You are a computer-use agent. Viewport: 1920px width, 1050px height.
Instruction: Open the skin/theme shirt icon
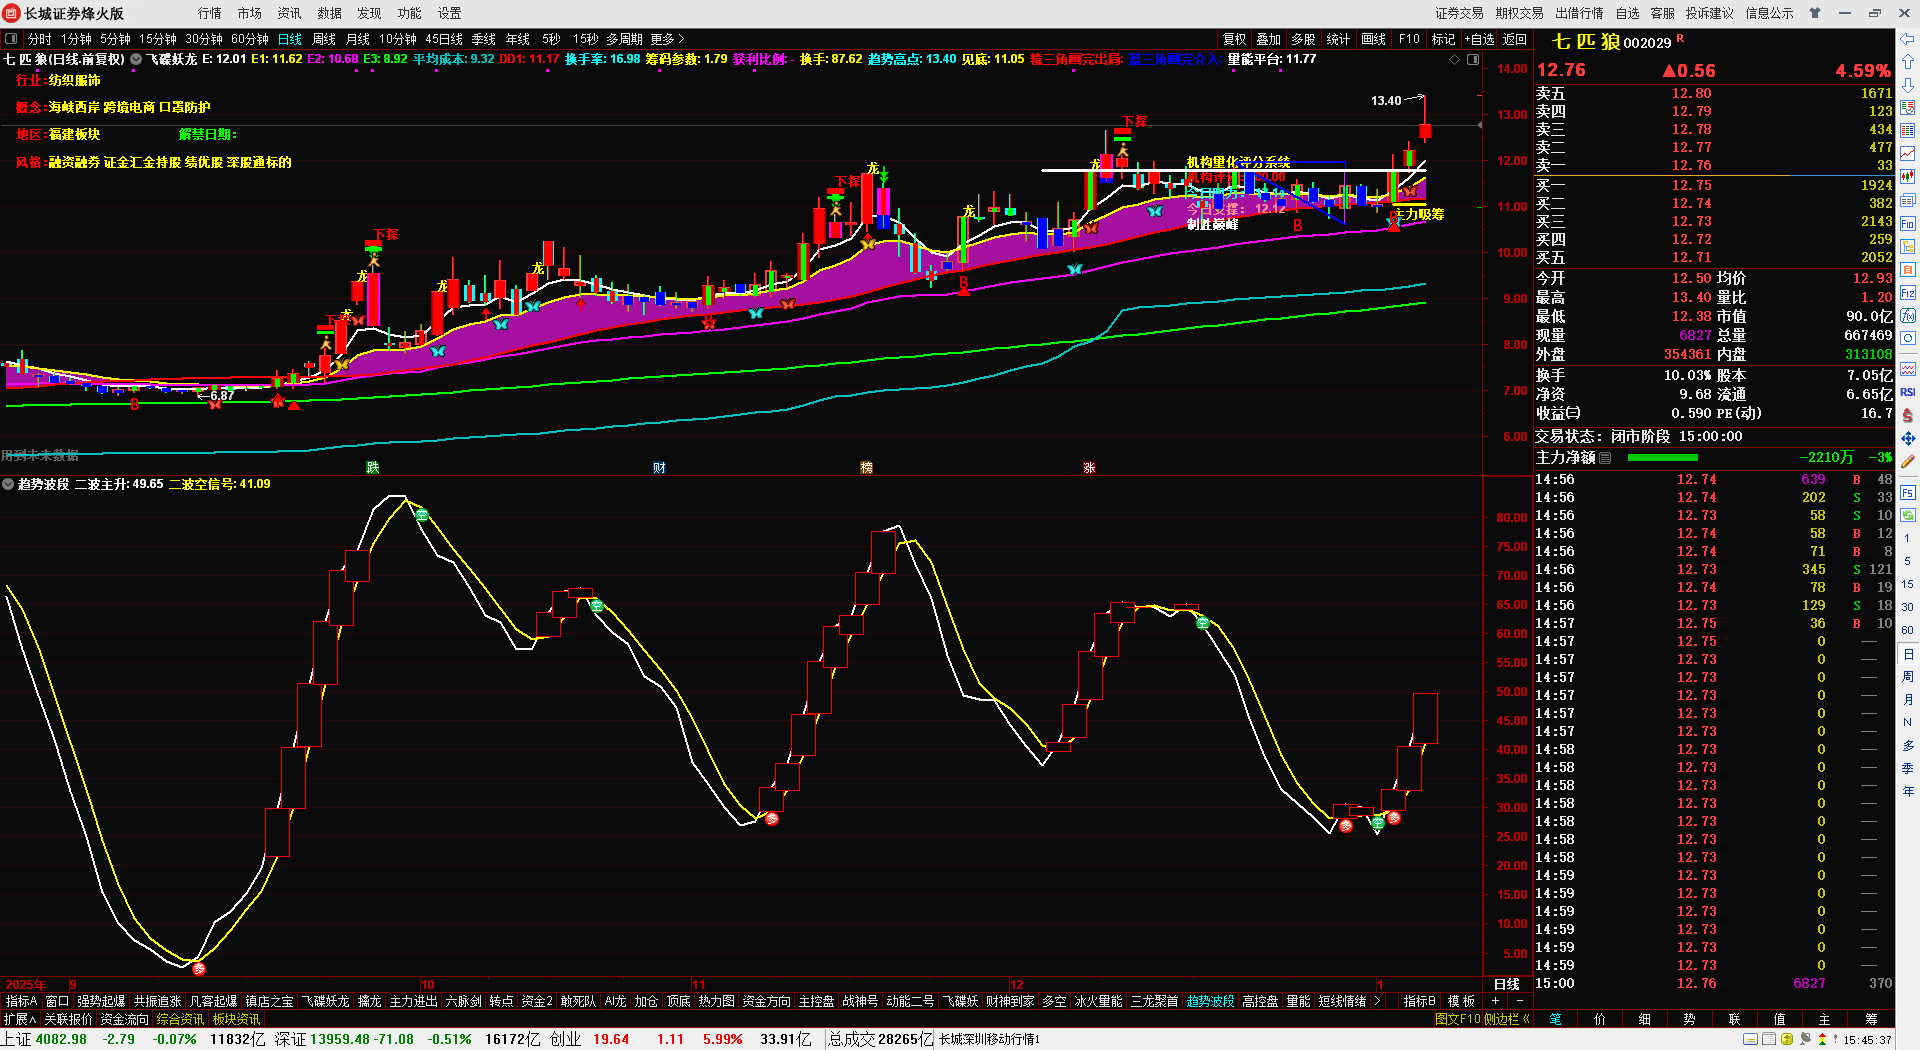point(1816,13)
